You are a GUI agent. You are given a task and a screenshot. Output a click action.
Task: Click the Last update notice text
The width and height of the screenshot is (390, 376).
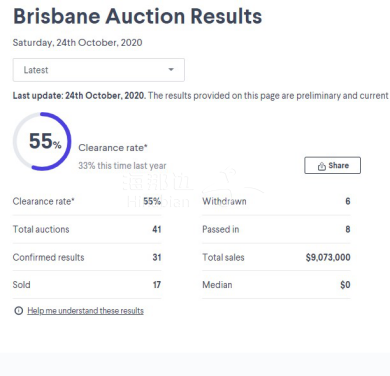pos(201,96)
